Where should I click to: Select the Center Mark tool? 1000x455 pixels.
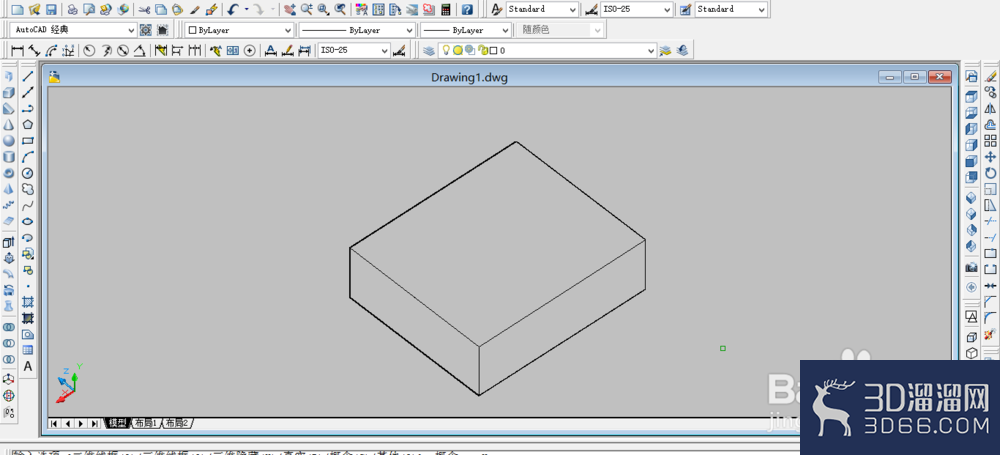tap(250, 50)
